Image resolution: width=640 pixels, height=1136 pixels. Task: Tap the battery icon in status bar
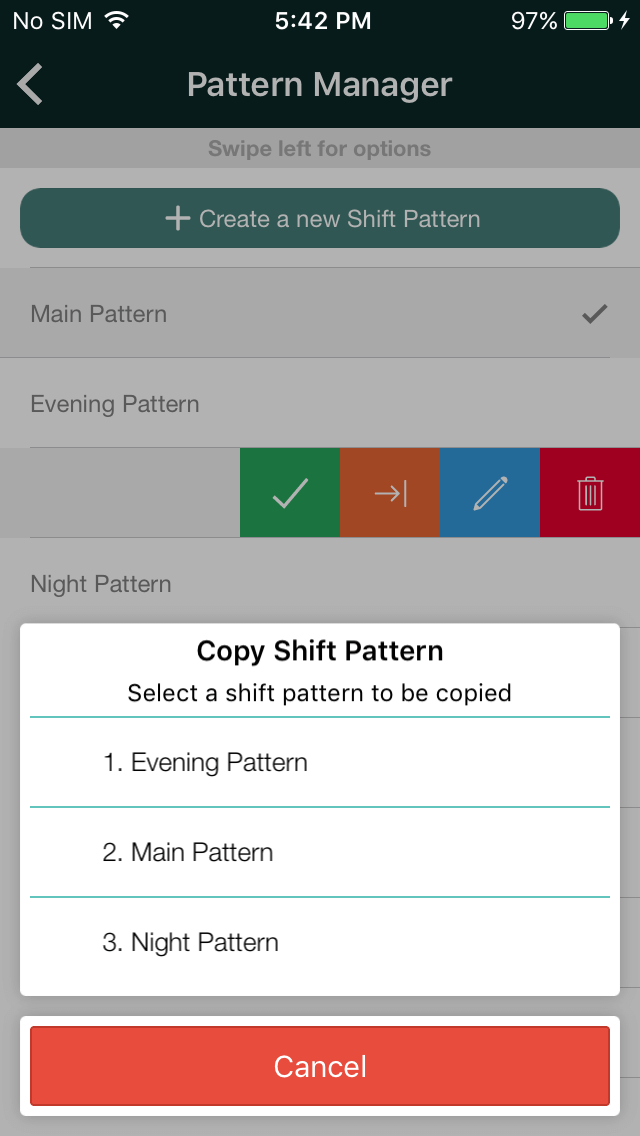tap(589, 21)
